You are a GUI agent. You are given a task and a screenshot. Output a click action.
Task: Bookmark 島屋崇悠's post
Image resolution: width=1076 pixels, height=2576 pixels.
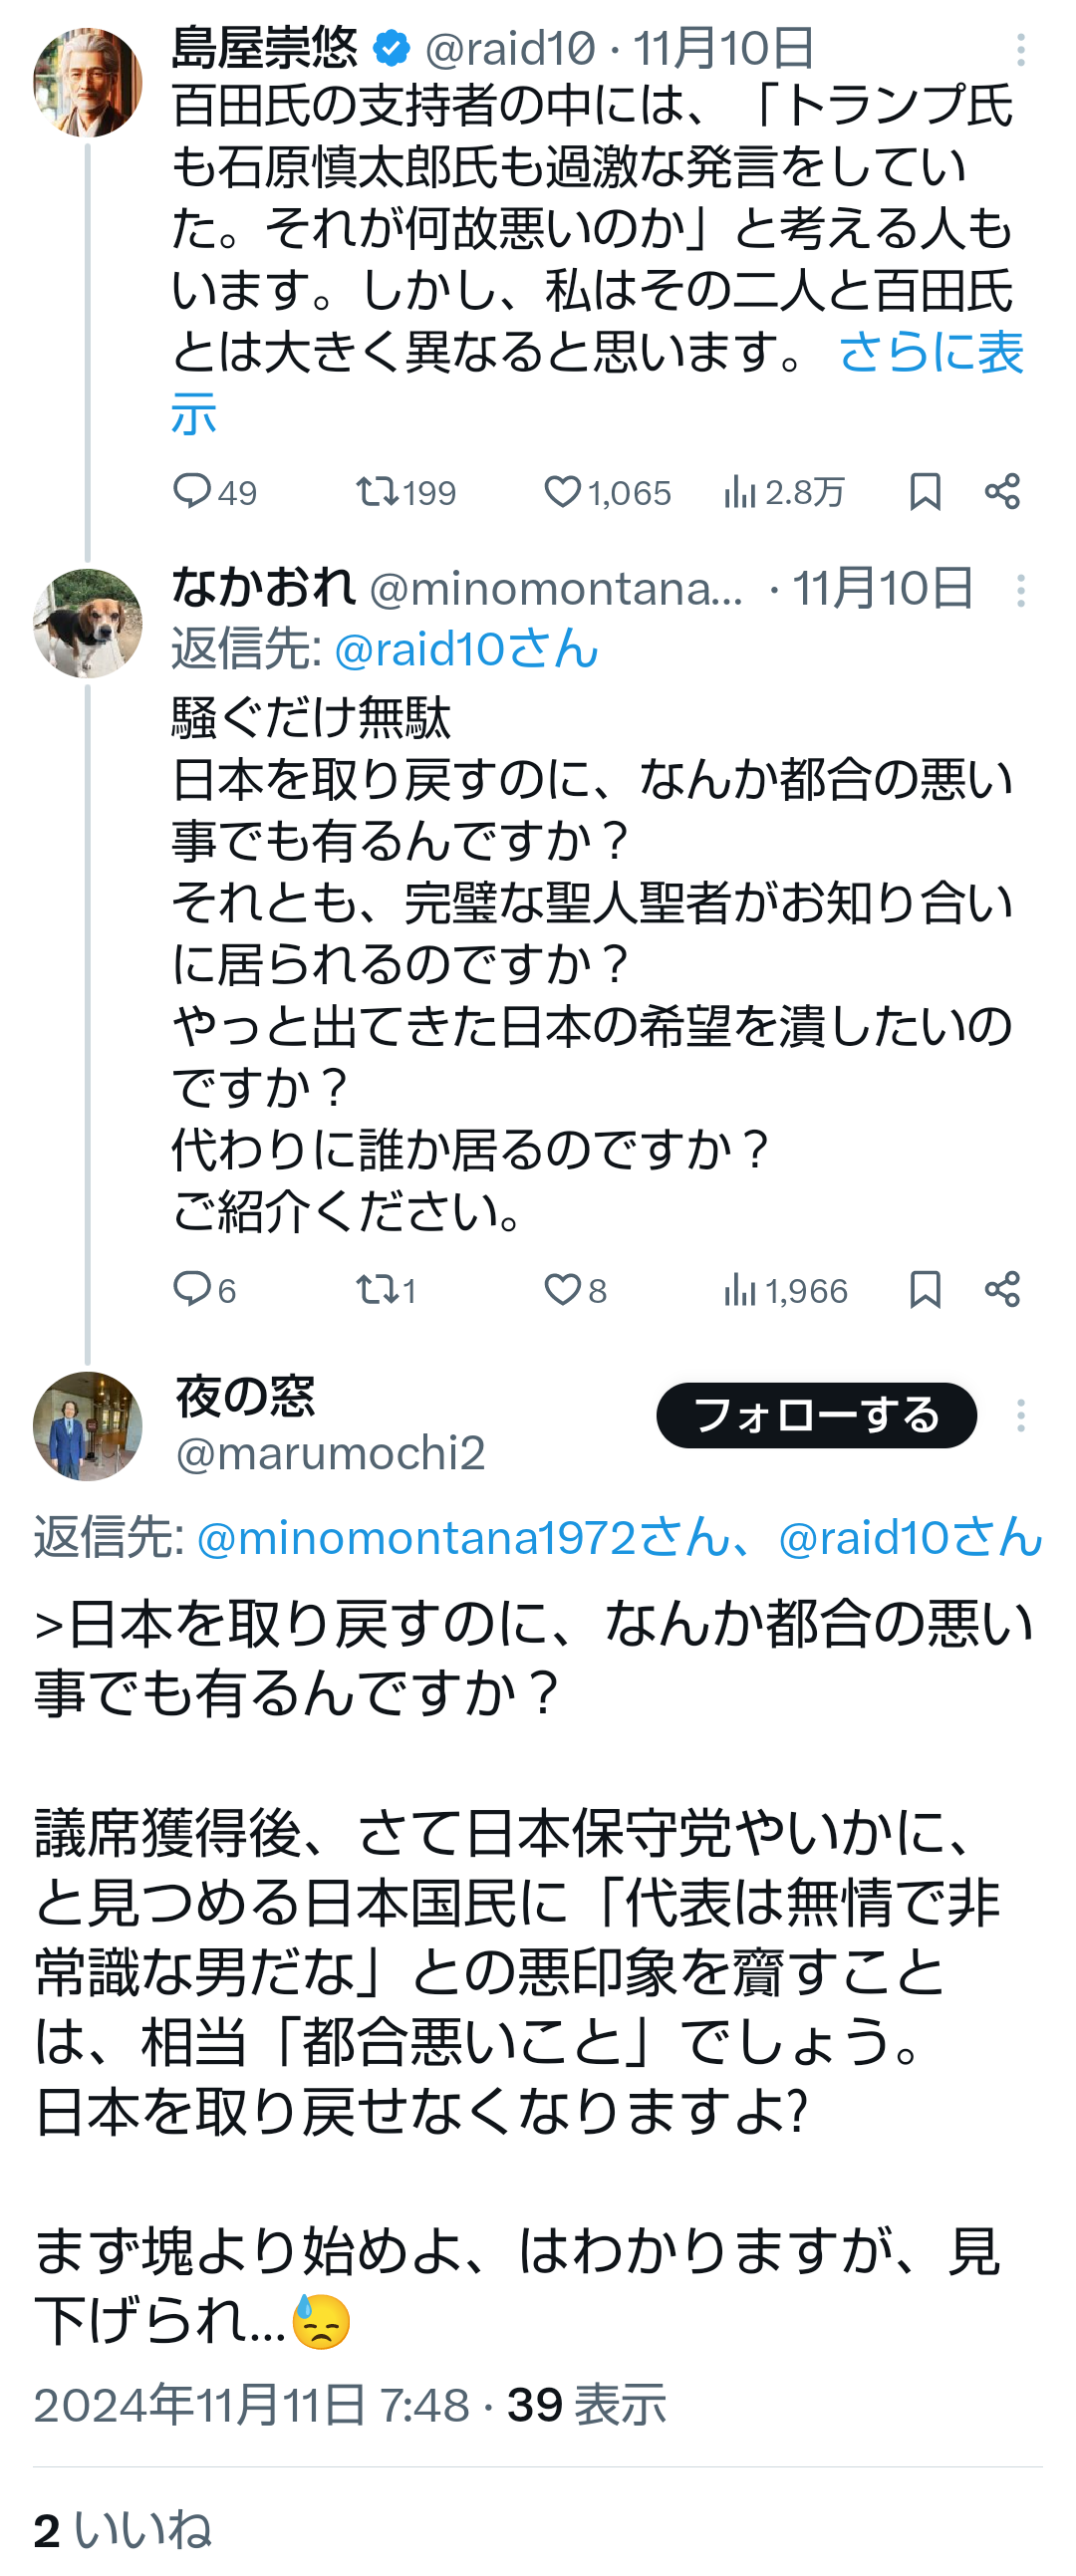tap(925, 492)
